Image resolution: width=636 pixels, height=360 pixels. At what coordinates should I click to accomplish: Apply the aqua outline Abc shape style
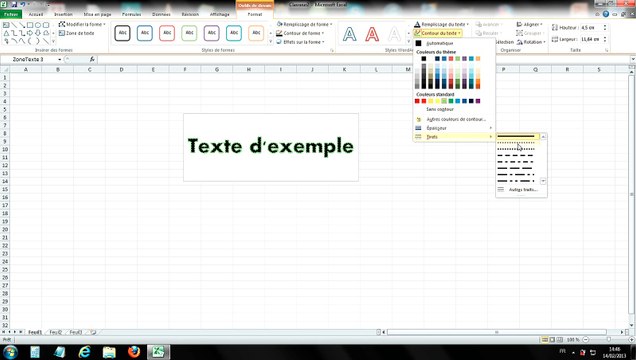point(234,33)
